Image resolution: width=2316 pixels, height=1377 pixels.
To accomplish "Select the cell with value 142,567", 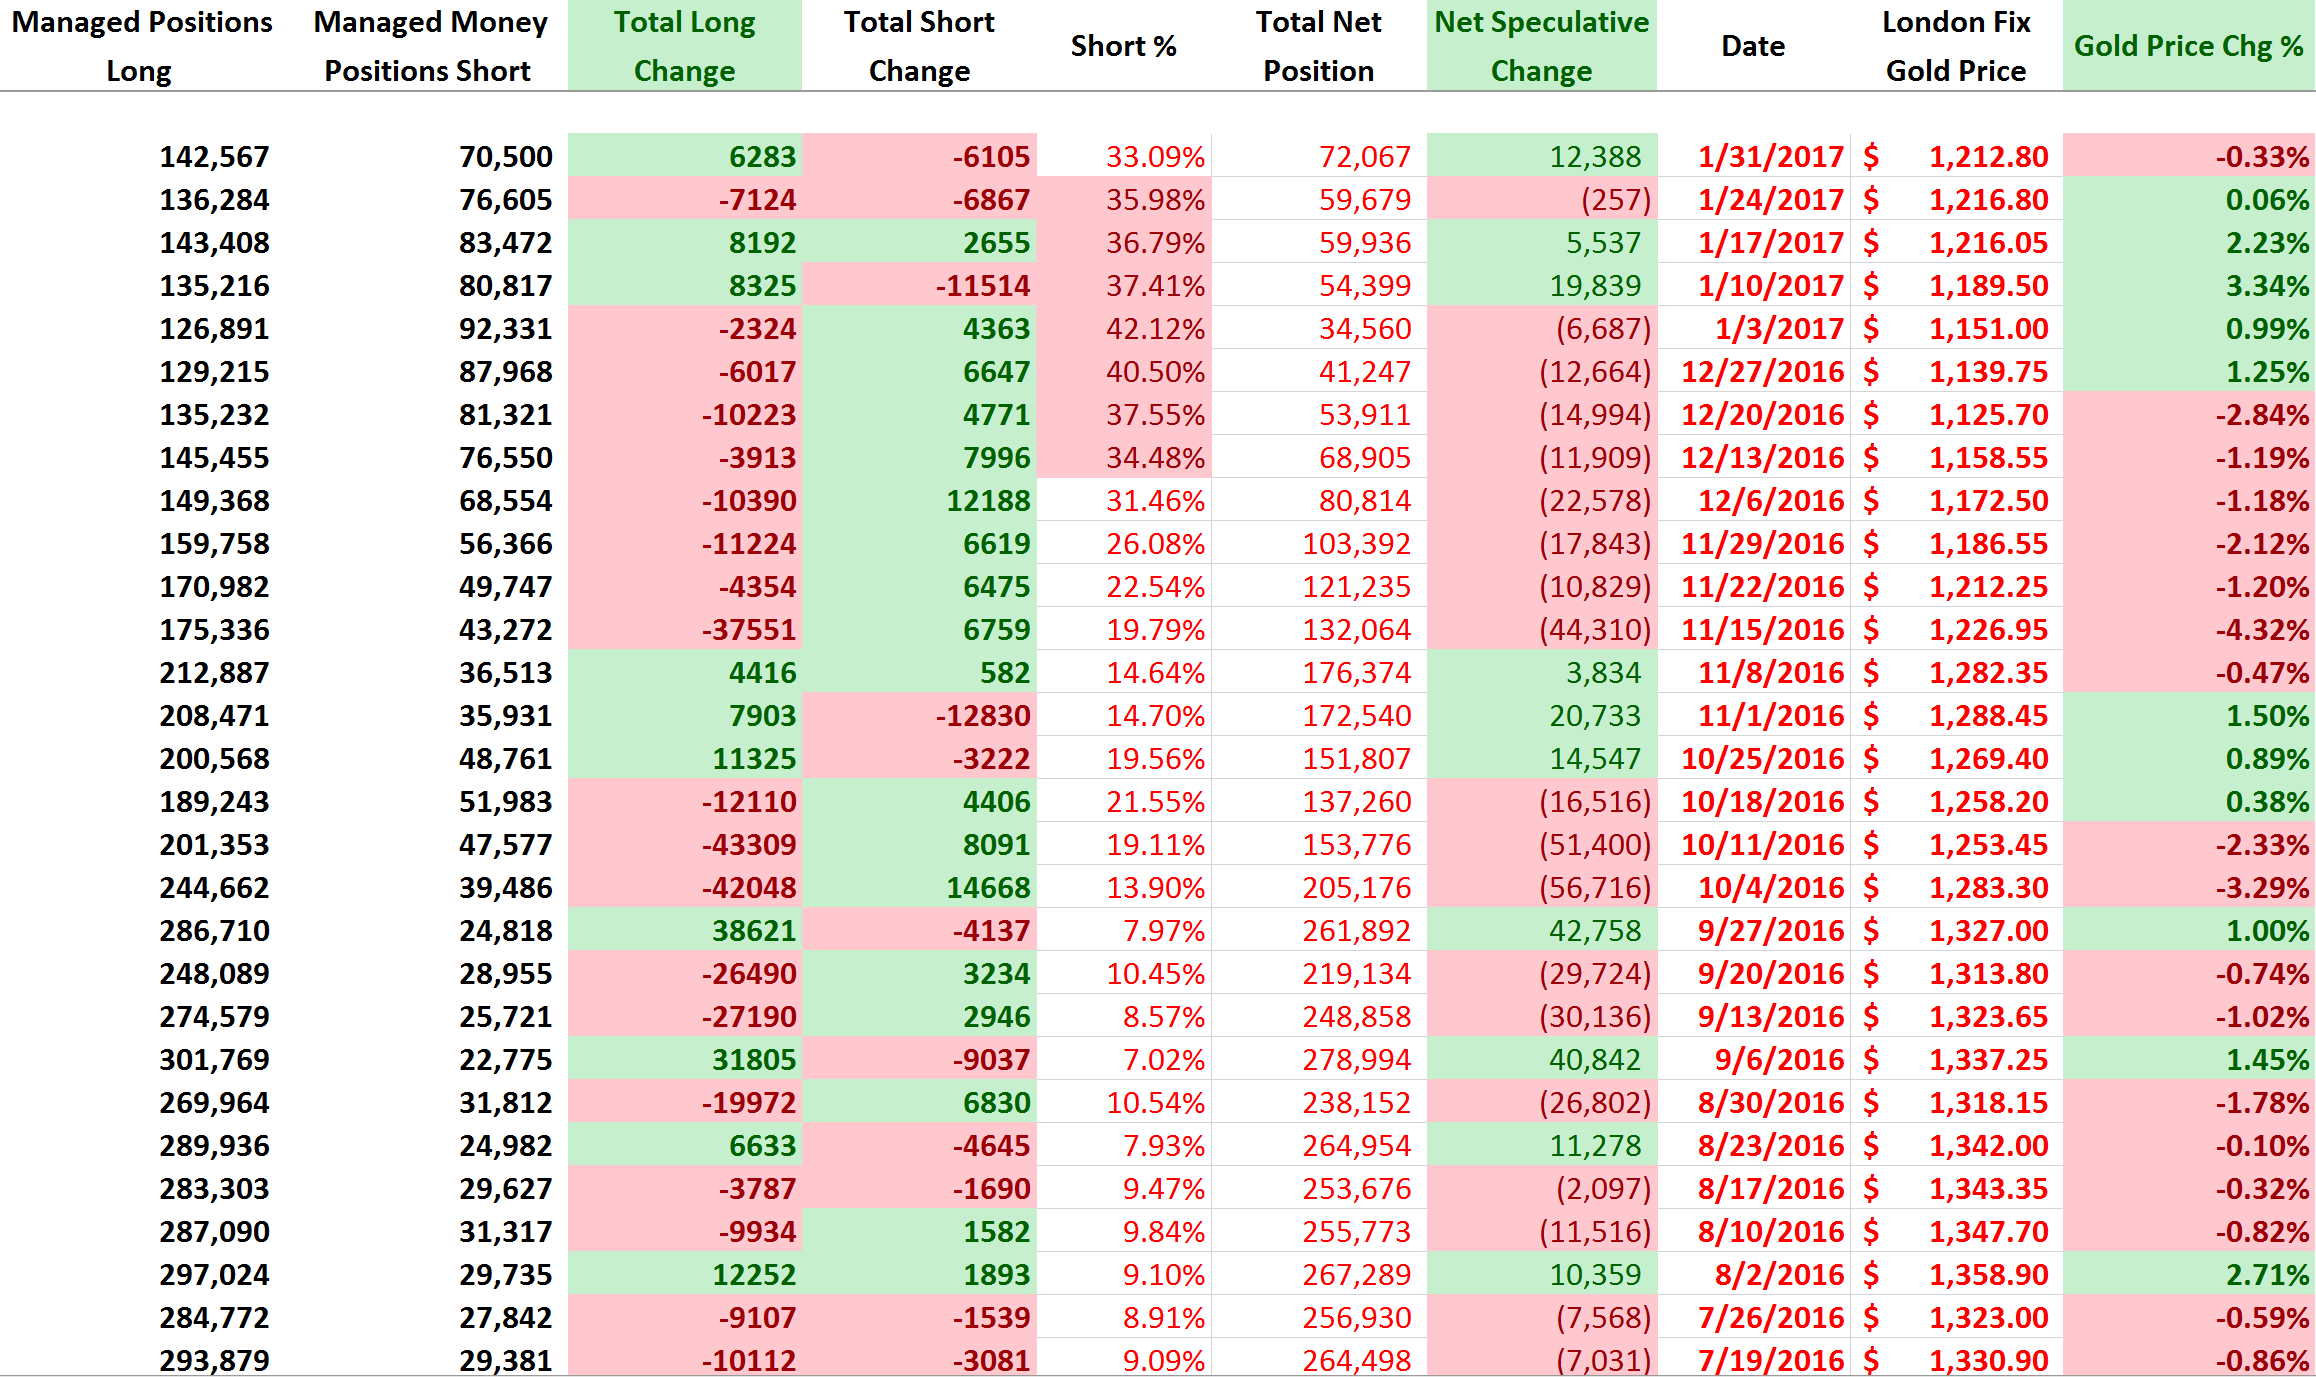I will click(215, 157).
